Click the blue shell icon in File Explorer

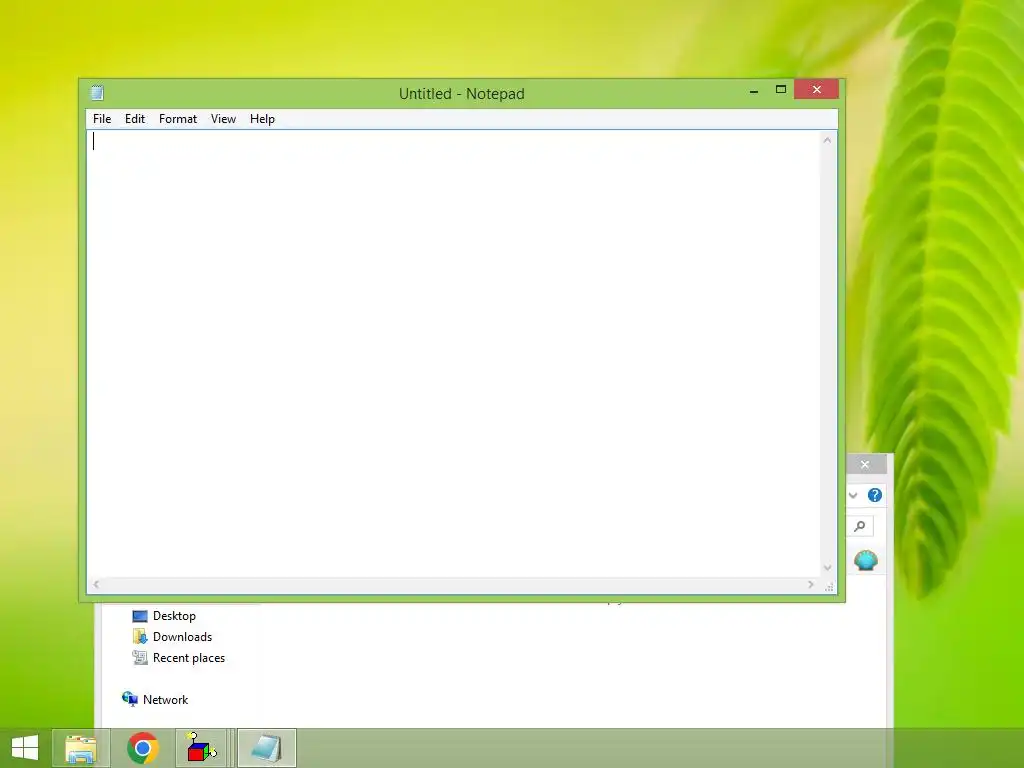click(866, 560)
